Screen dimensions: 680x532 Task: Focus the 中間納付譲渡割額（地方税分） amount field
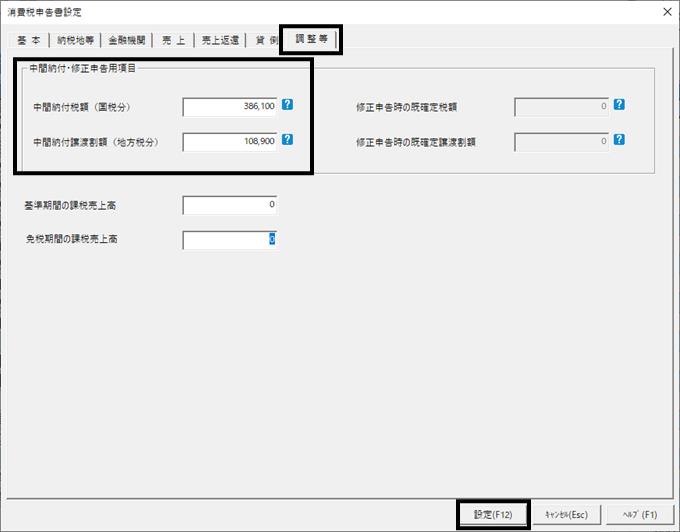pos(230,142)
